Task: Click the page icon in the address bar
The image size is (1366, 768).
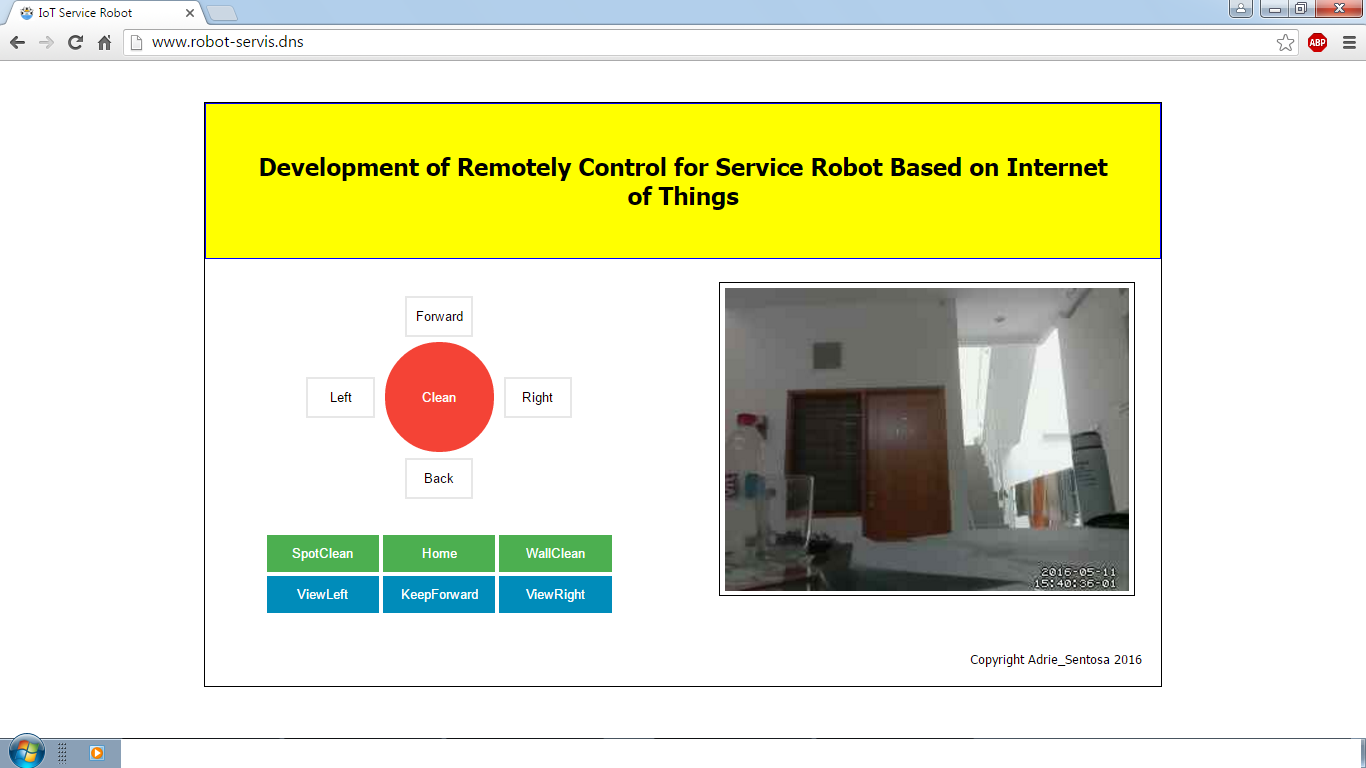Action: (138, 42)
